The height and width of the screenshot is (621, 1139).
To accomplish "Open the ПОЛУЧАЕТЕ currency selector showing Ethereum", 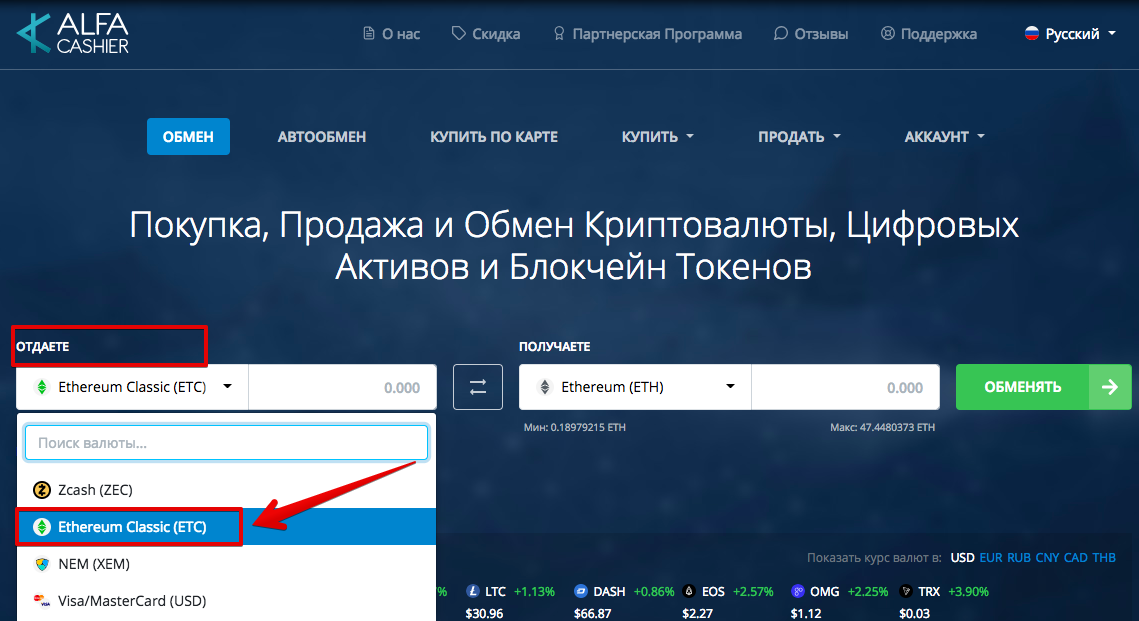I will pyautogui.click(x=636, y=387).
